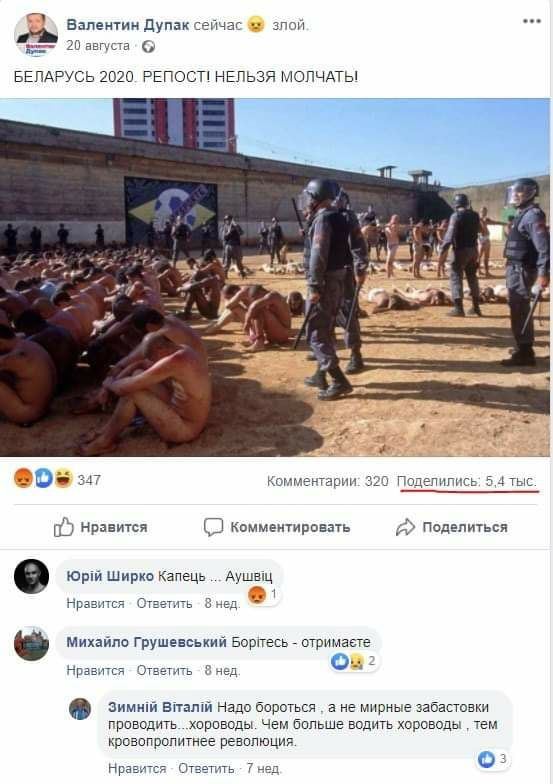Click the globe public privacy icon
Viewport: 553px width, 784px height.
click(148, 46)
